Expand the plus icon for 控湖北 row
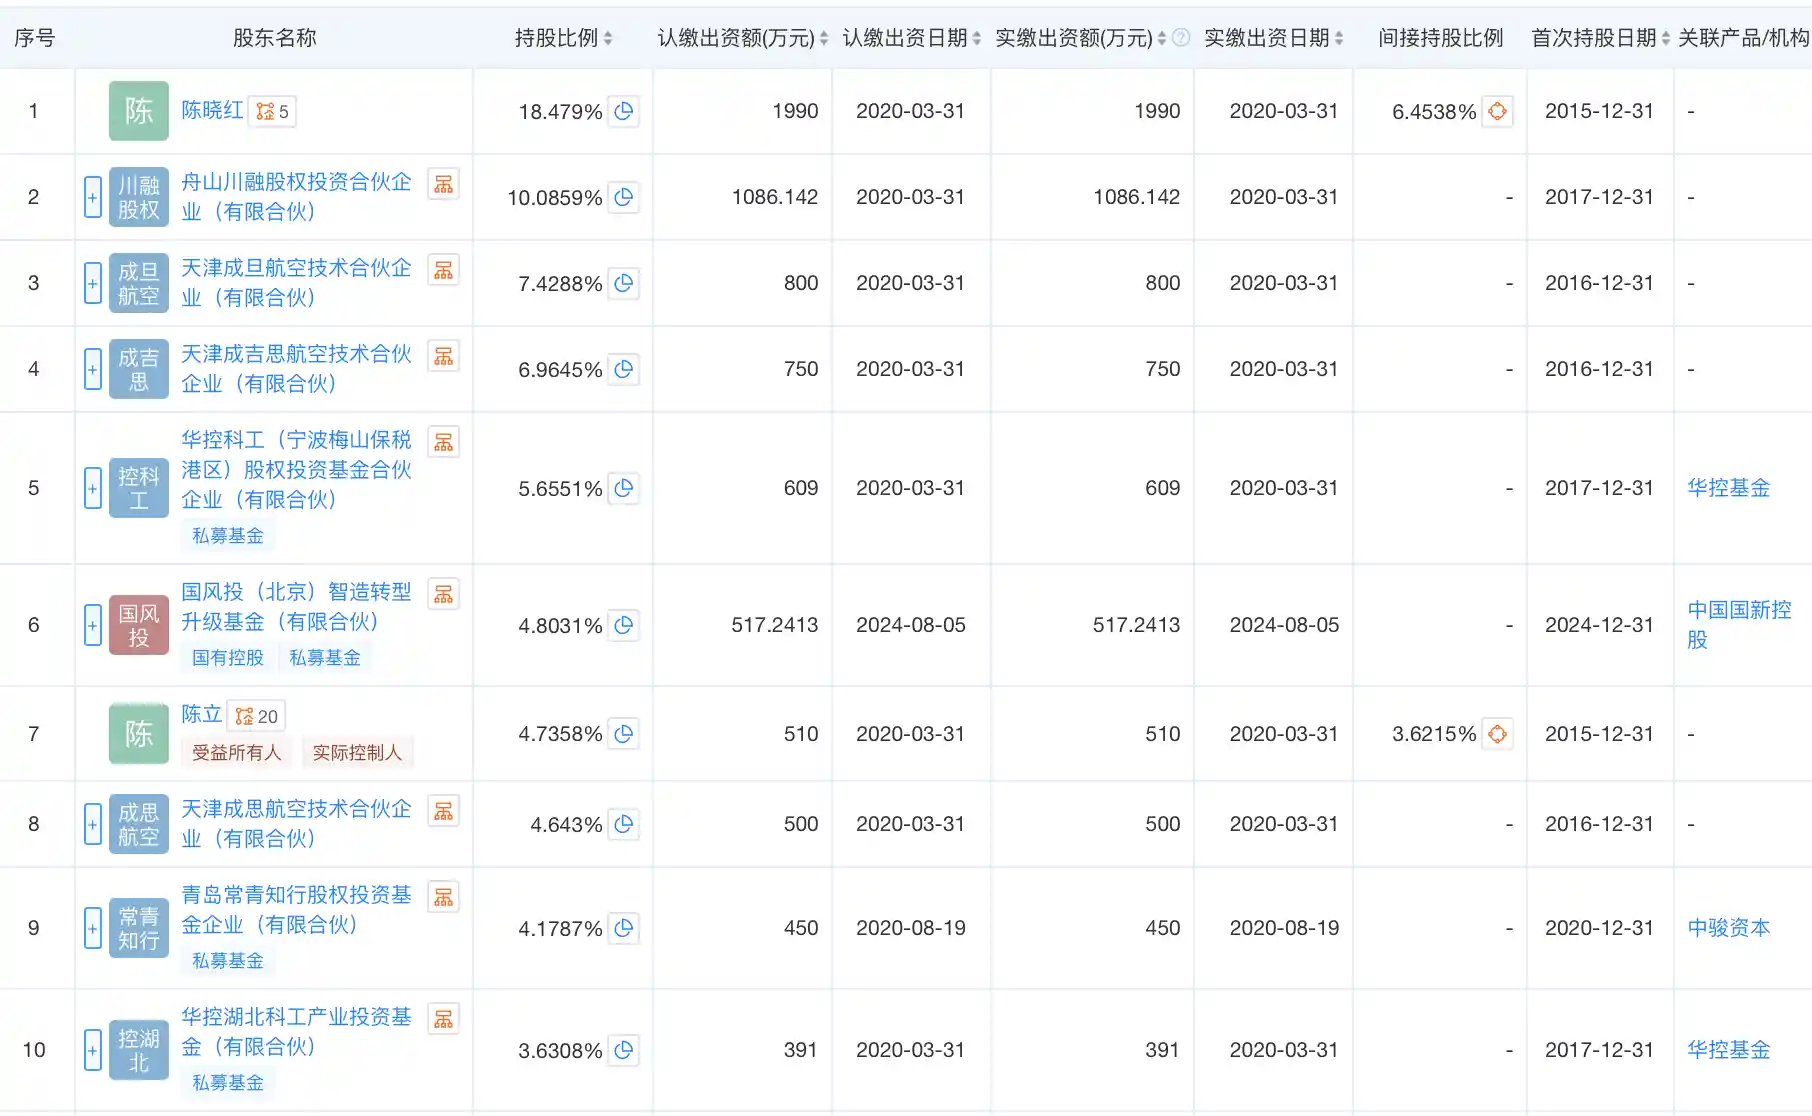This screenshot has height=1116, width=1812. click(91, 1050)
